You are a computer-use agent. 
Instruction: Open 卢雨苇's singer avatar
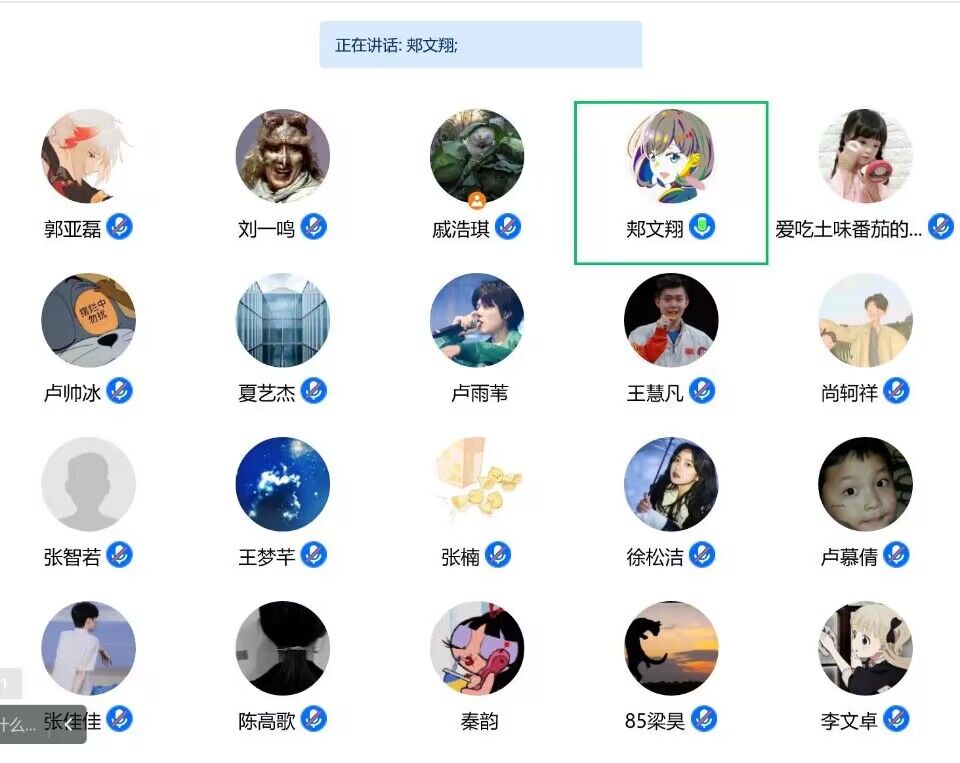click(x=477, y=320)
